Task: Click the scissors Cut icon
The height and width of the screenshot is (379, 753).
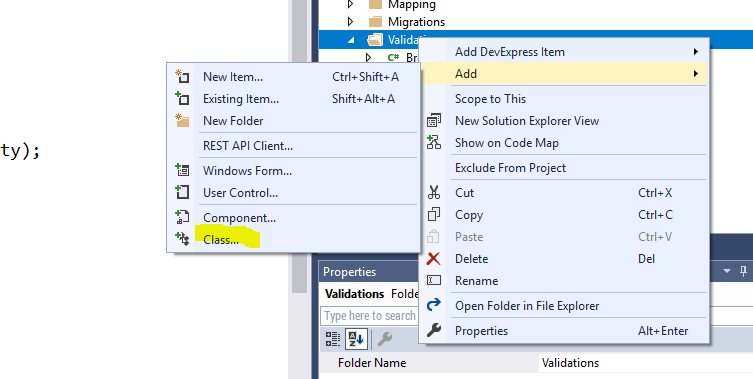Action: coord(434,193)
